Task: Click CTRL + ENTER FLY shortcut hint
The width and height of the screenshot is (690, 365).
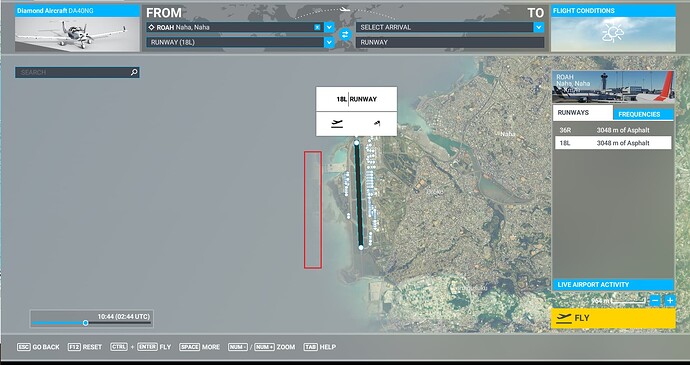Action: [x=141, y=347]
